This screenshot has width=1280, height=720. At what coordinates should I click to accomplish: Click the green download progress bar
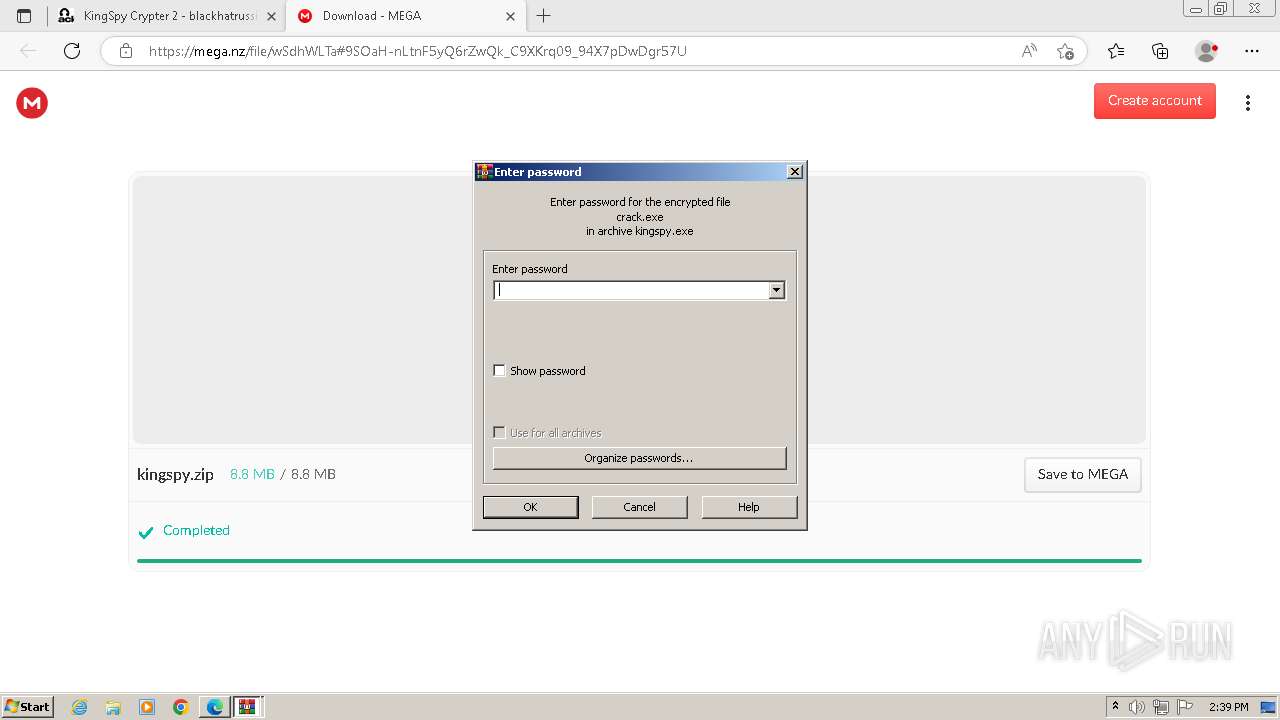(639, 561)
